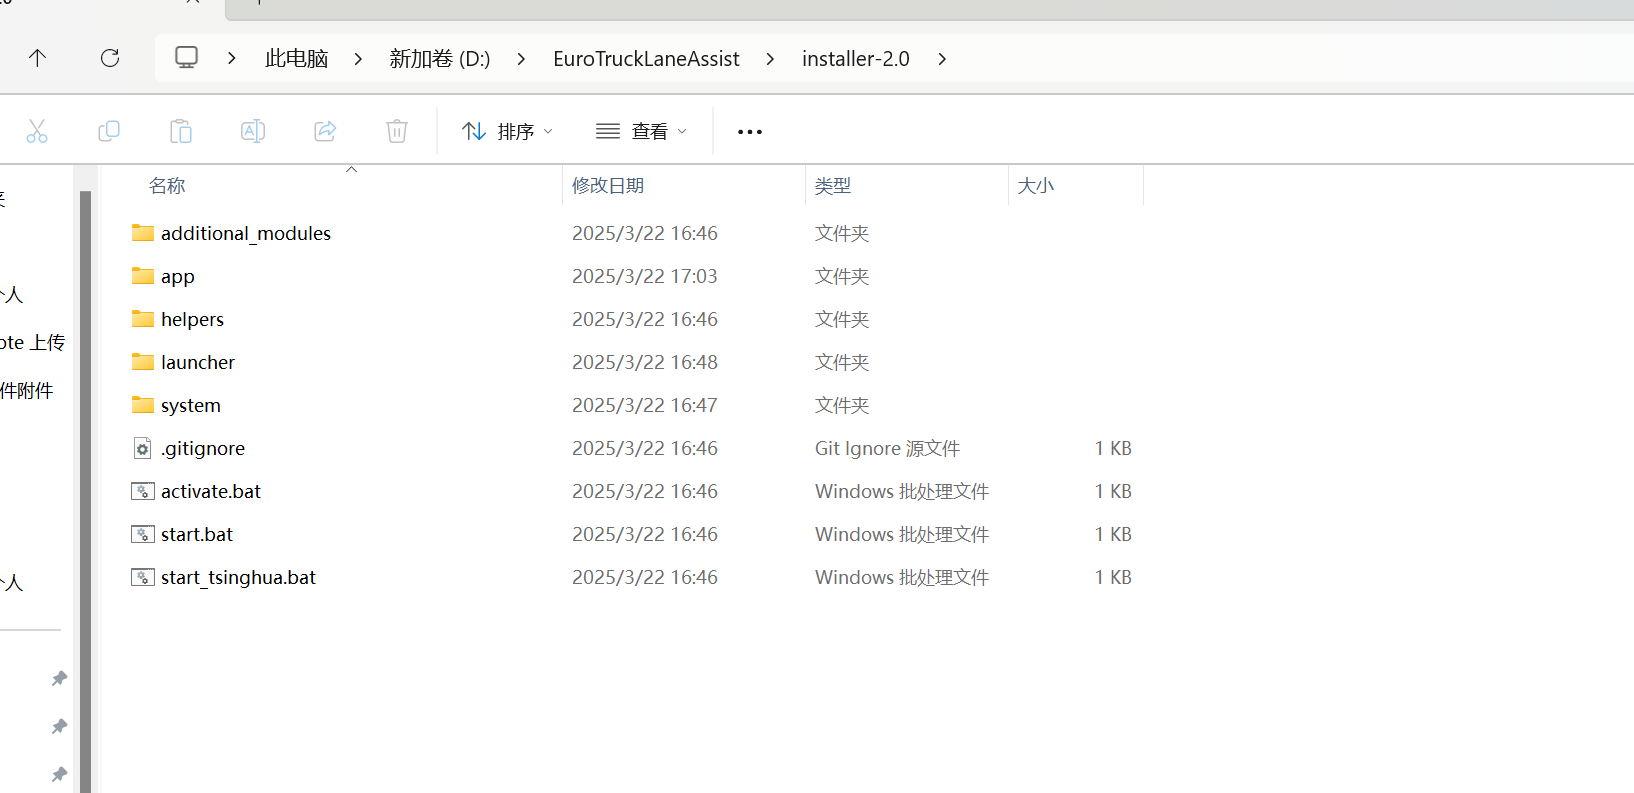Screen dimensions: 1634x793
Task: Click the Rename icon in toolbar
Action: click(253, 131)
